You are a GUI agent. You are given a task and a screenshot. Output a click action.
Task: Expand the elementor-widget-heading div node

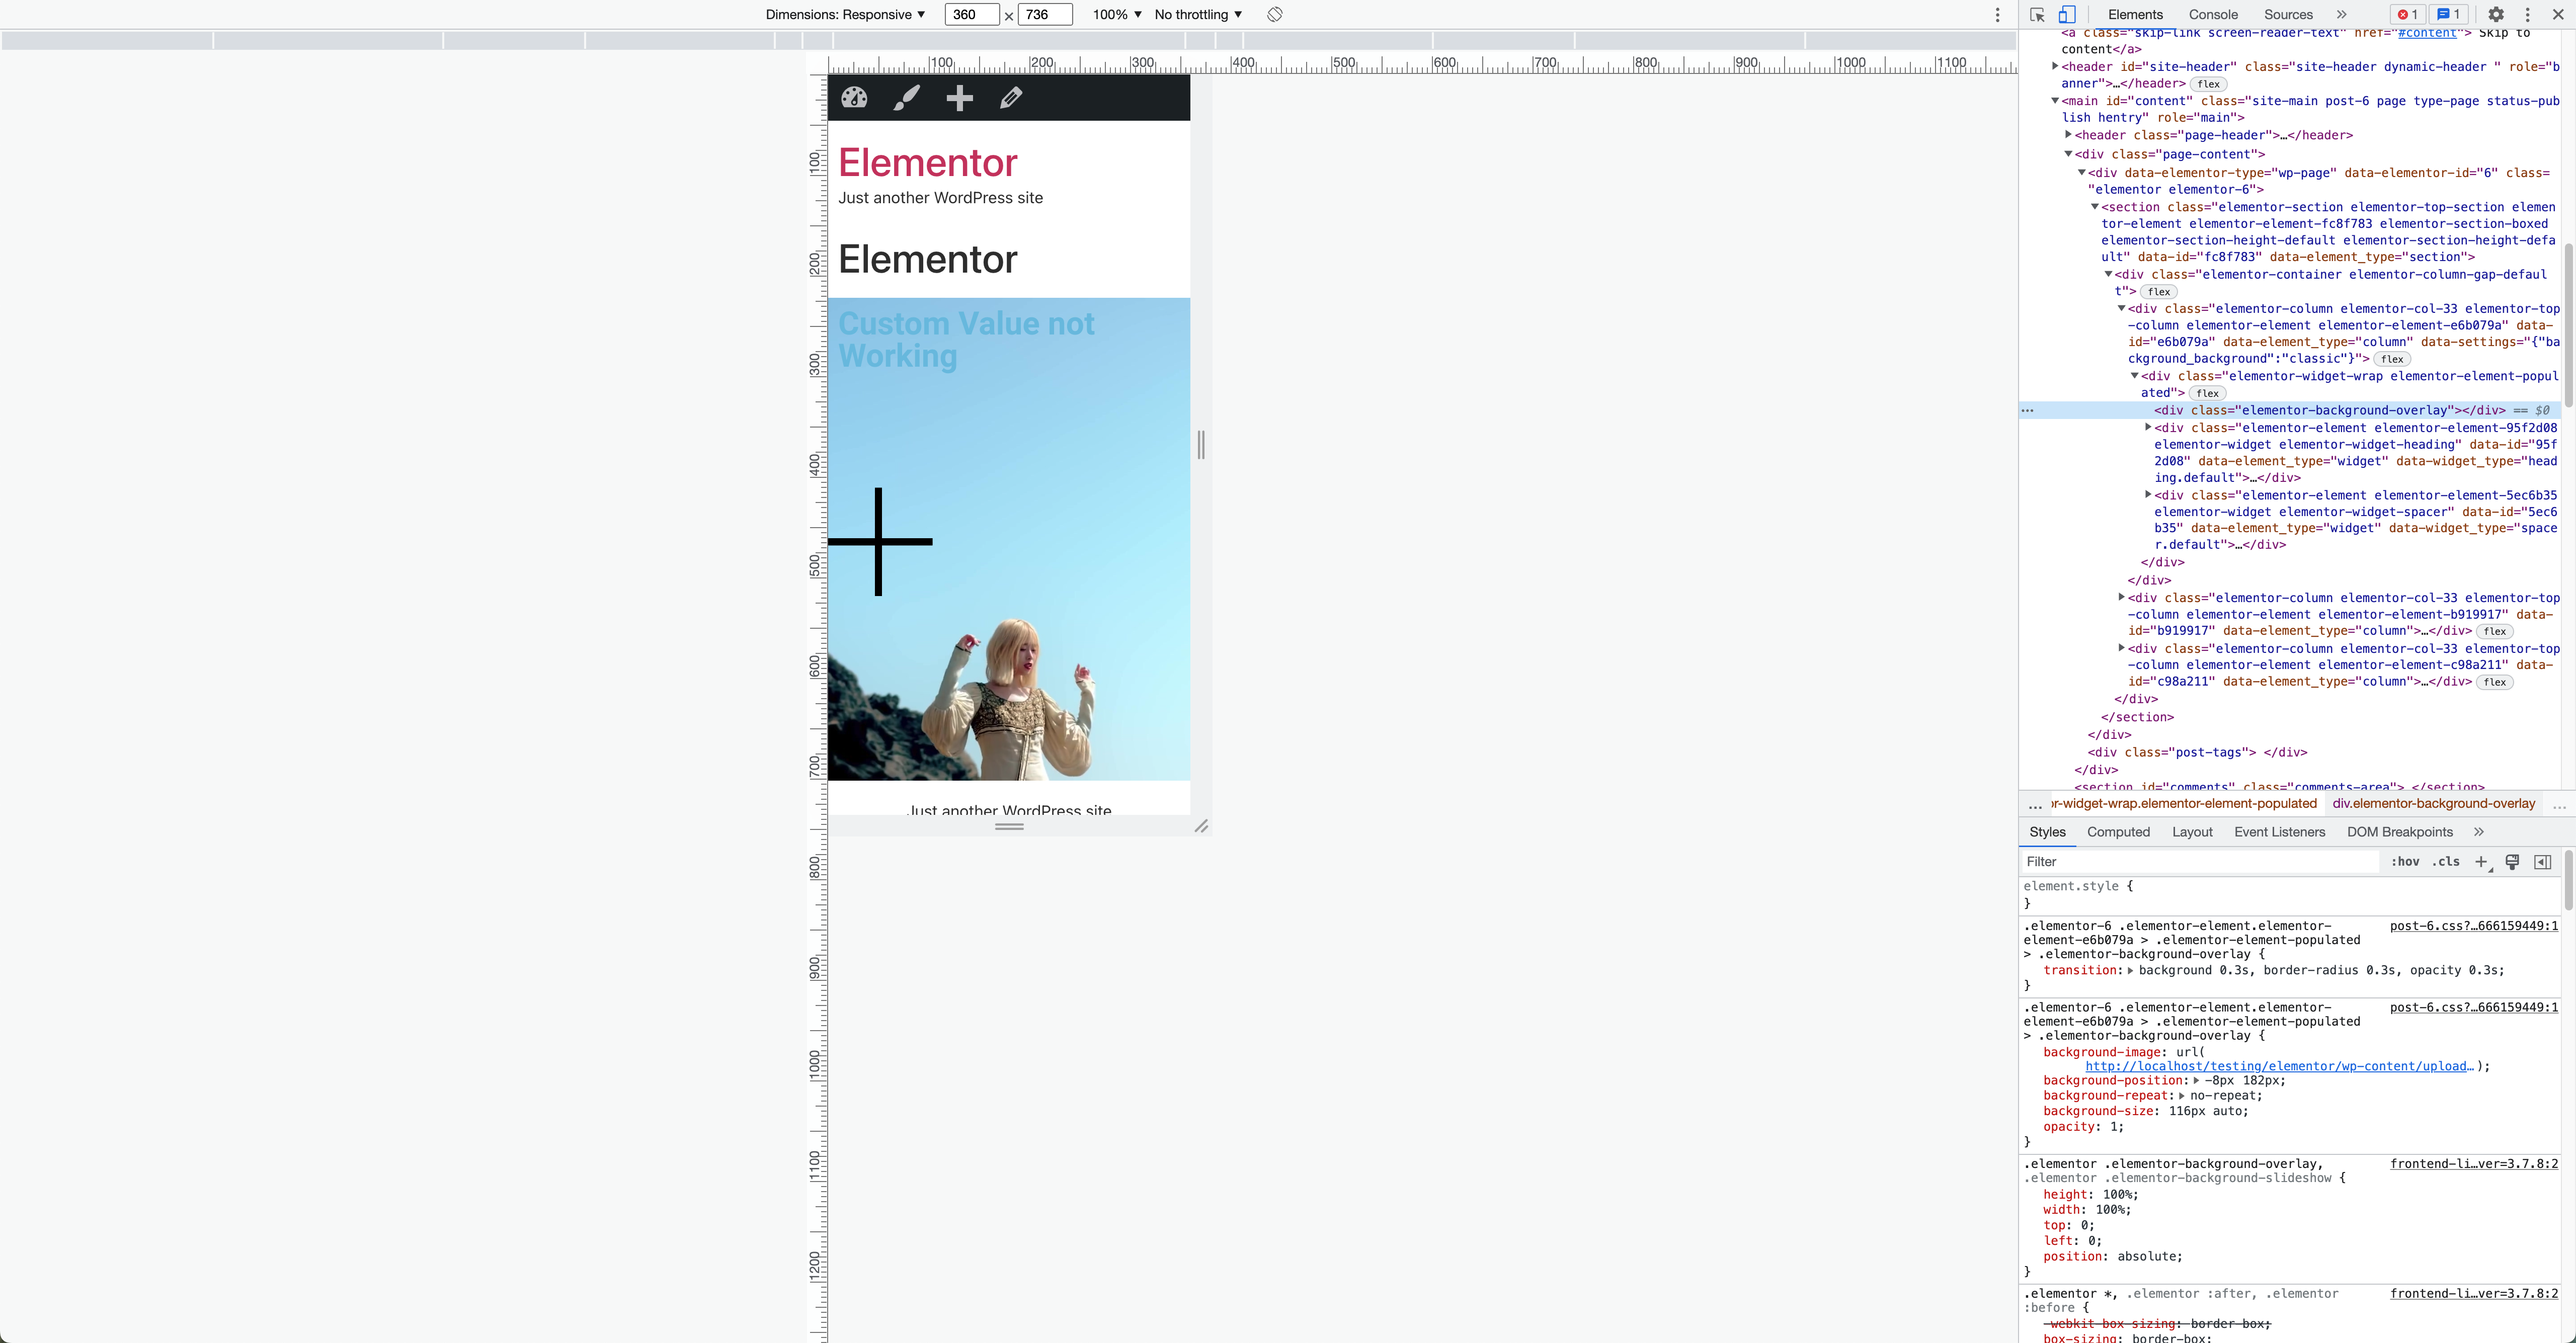(x=2148, y=427)
